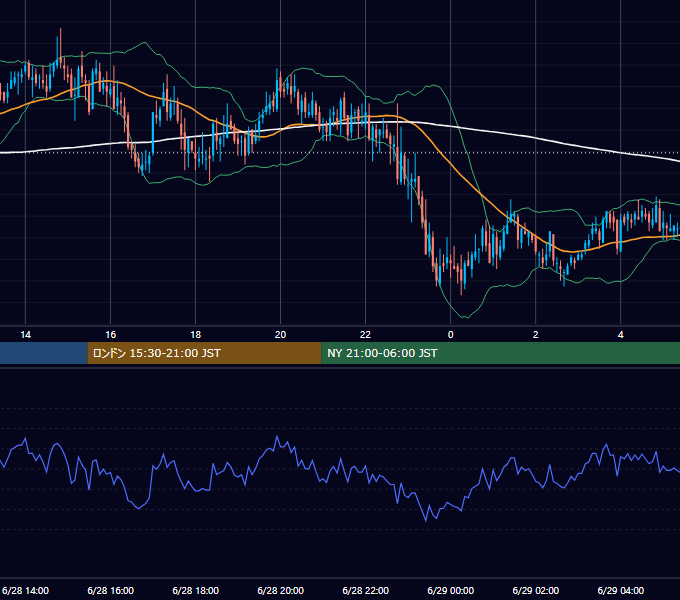Click the NY 21:00-06:00 JST session bar
This screenshot has width=680, height=600.
point(500,353)
